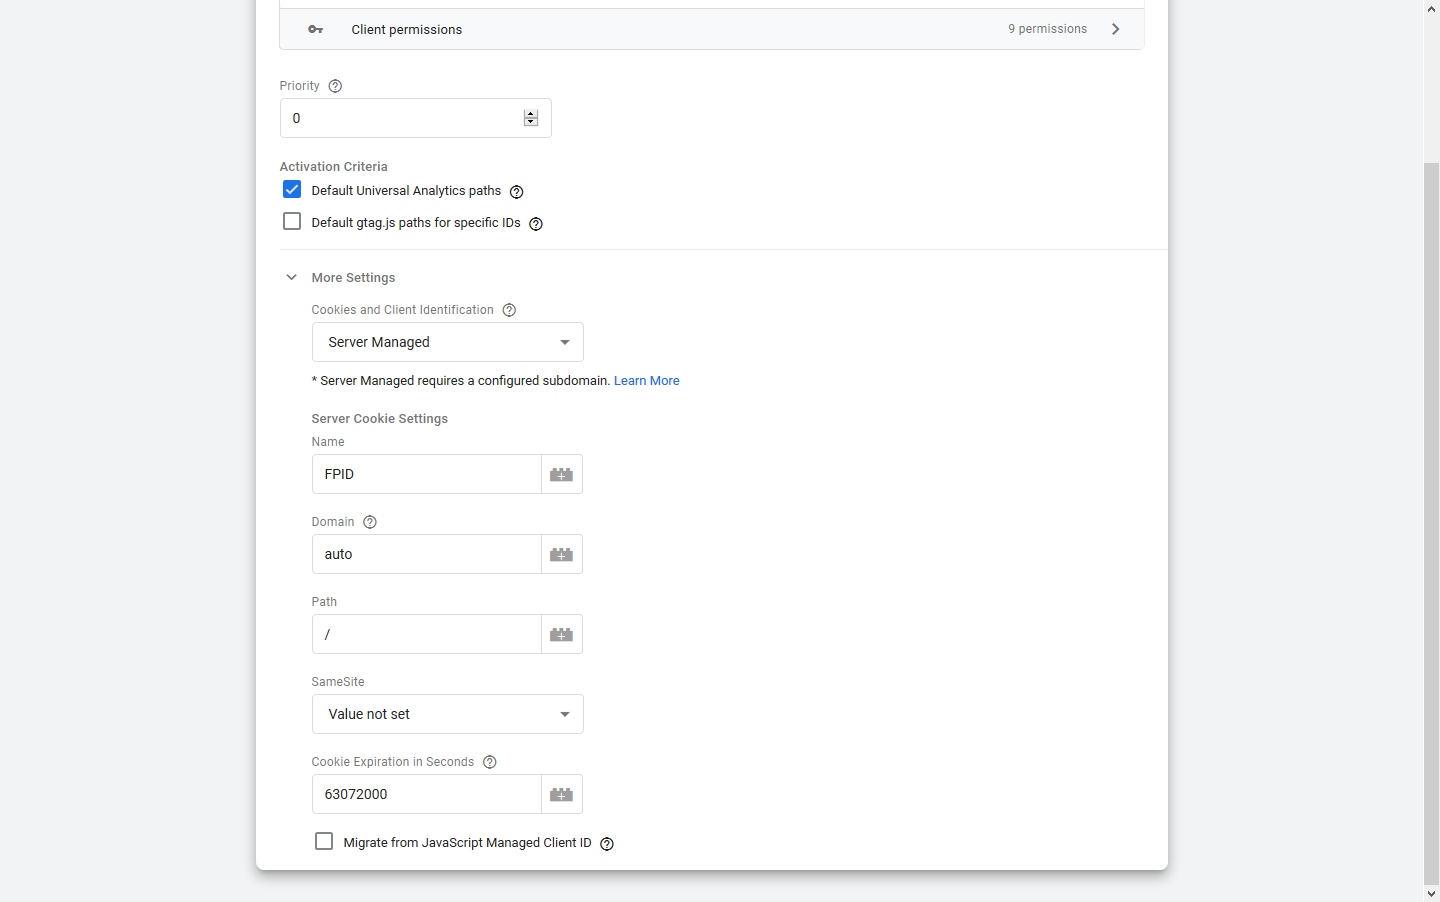Viewport: 1440px width, 902px height.
Task: Open the Priority help icon
Action: (335, 86)
